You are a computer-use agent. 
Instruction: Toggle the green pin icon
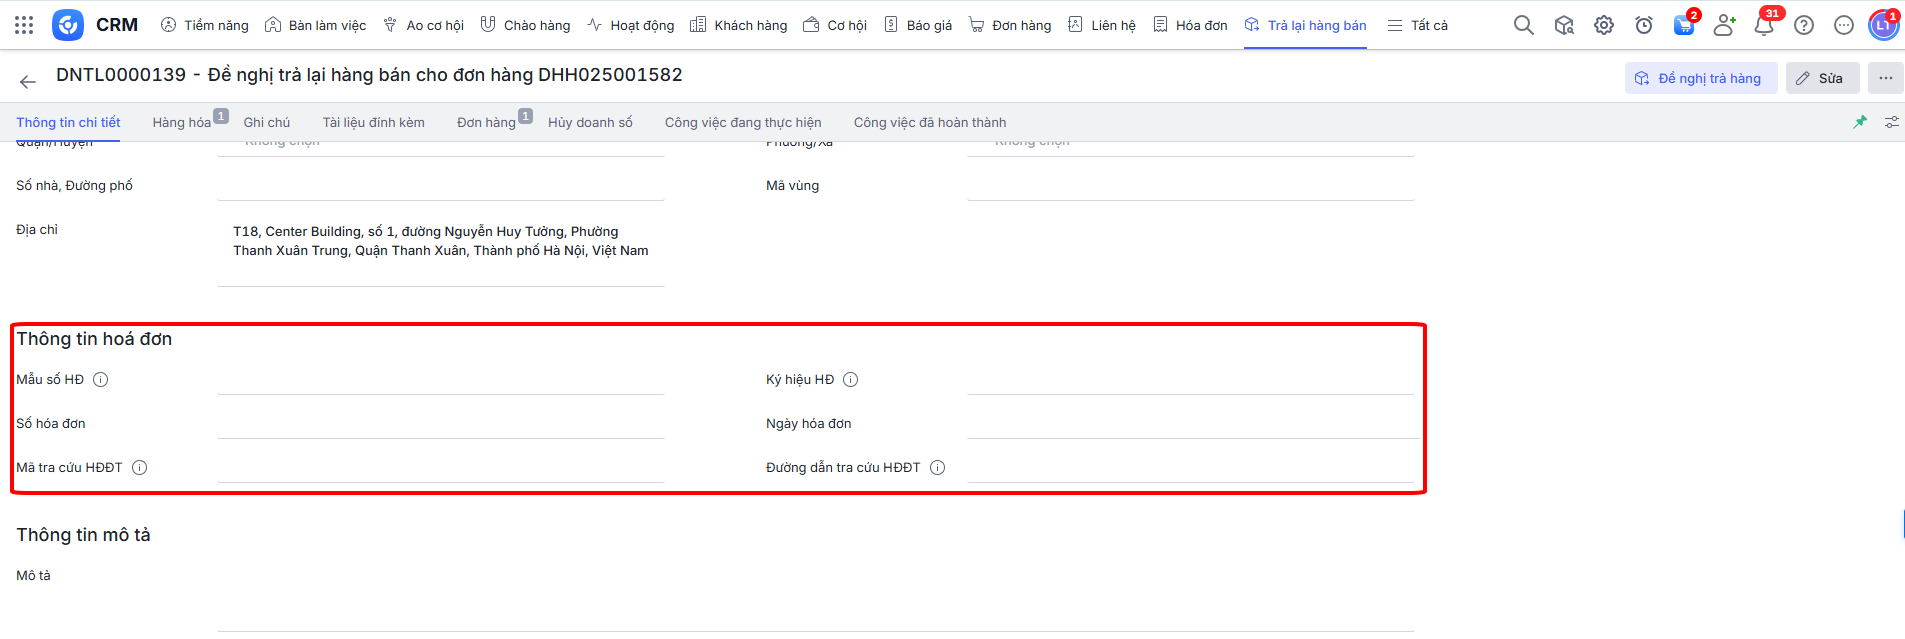pos(1860,122)
